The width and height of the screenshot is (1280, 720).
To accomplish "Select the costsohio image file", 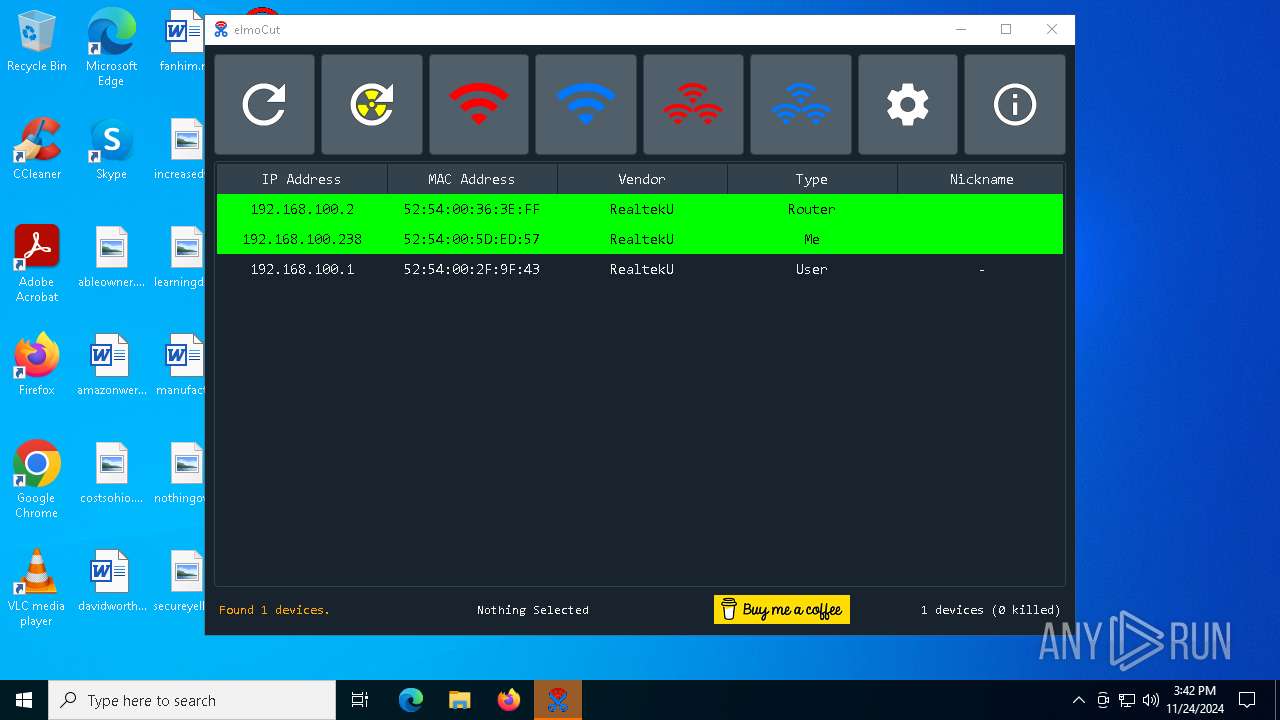I will pos(111,472).
